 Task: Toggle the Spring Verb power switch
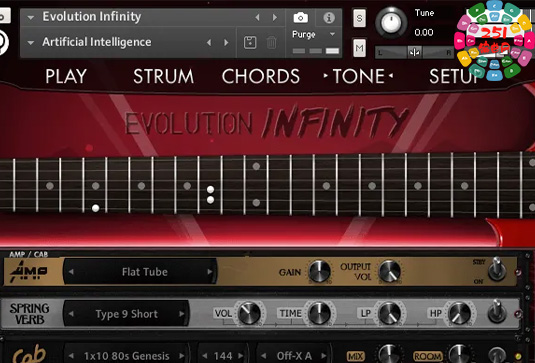coord(497,312)
